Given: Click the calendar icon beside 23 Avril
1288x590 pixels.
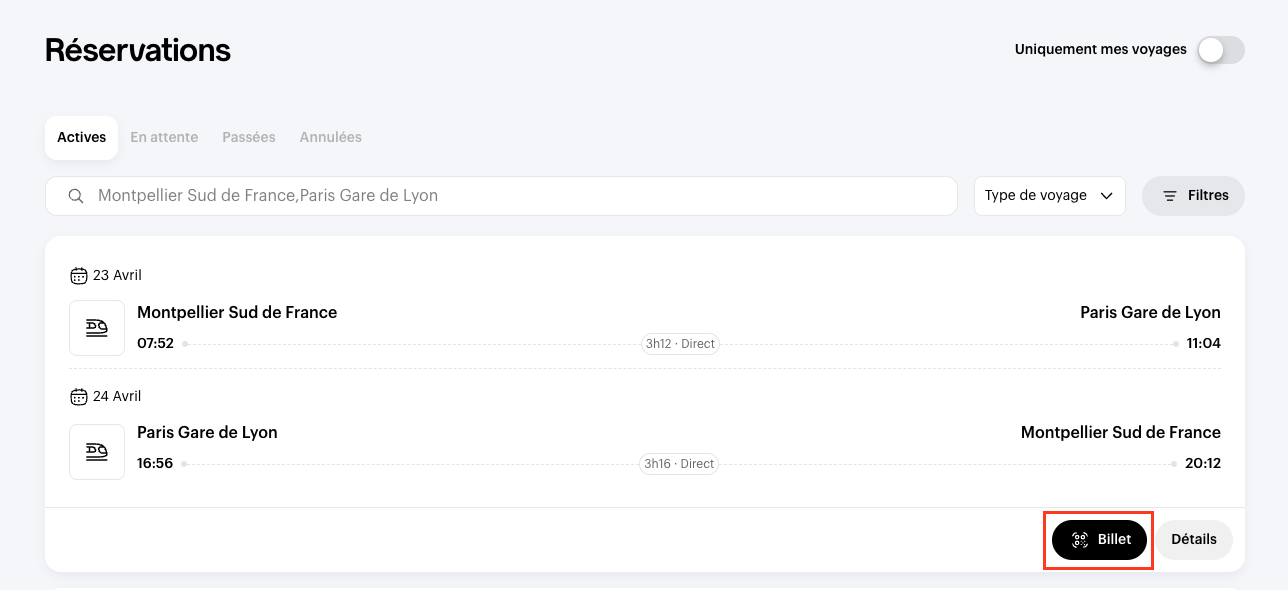Looking at the screenshot, I should (x=79, y=276).
